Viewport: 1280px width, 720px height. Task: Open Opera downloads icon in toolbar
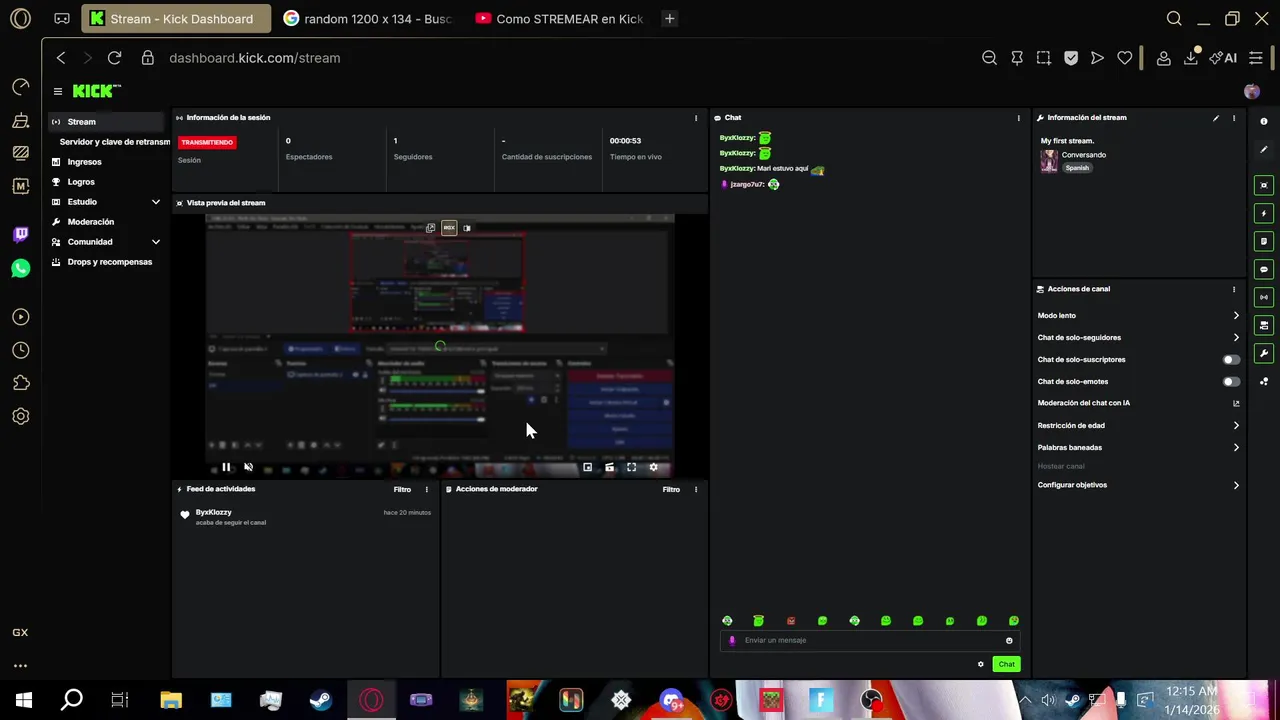(x=1191, y=58)
